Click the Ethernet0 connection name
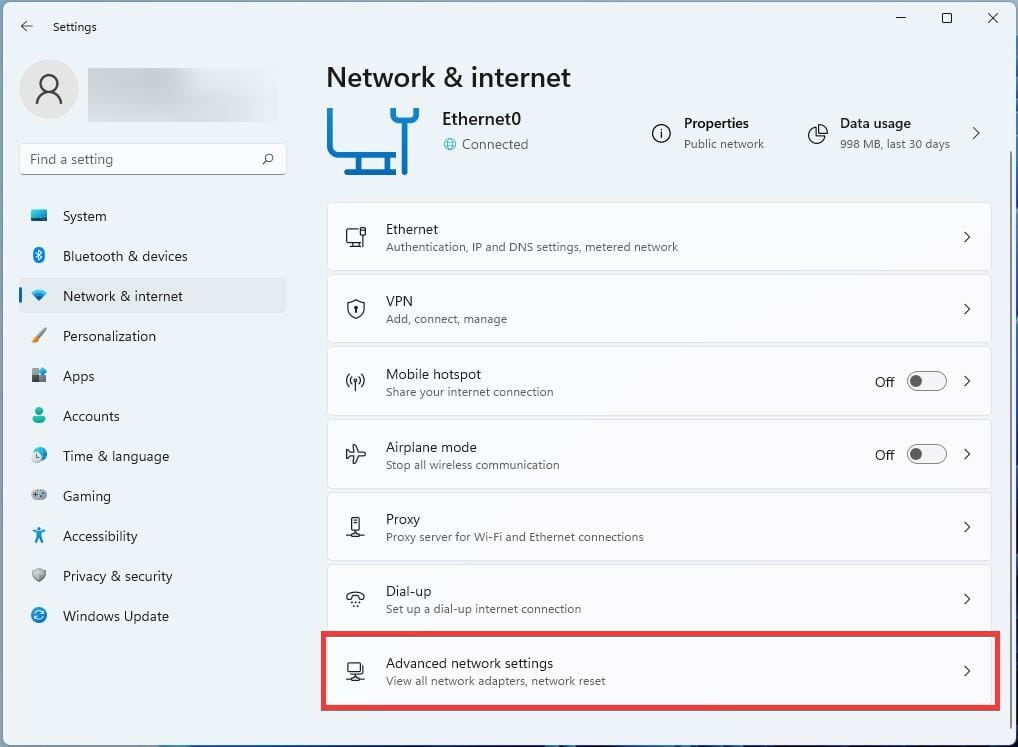This screenshot has height=747, width=1018. [x=482, y=119]
